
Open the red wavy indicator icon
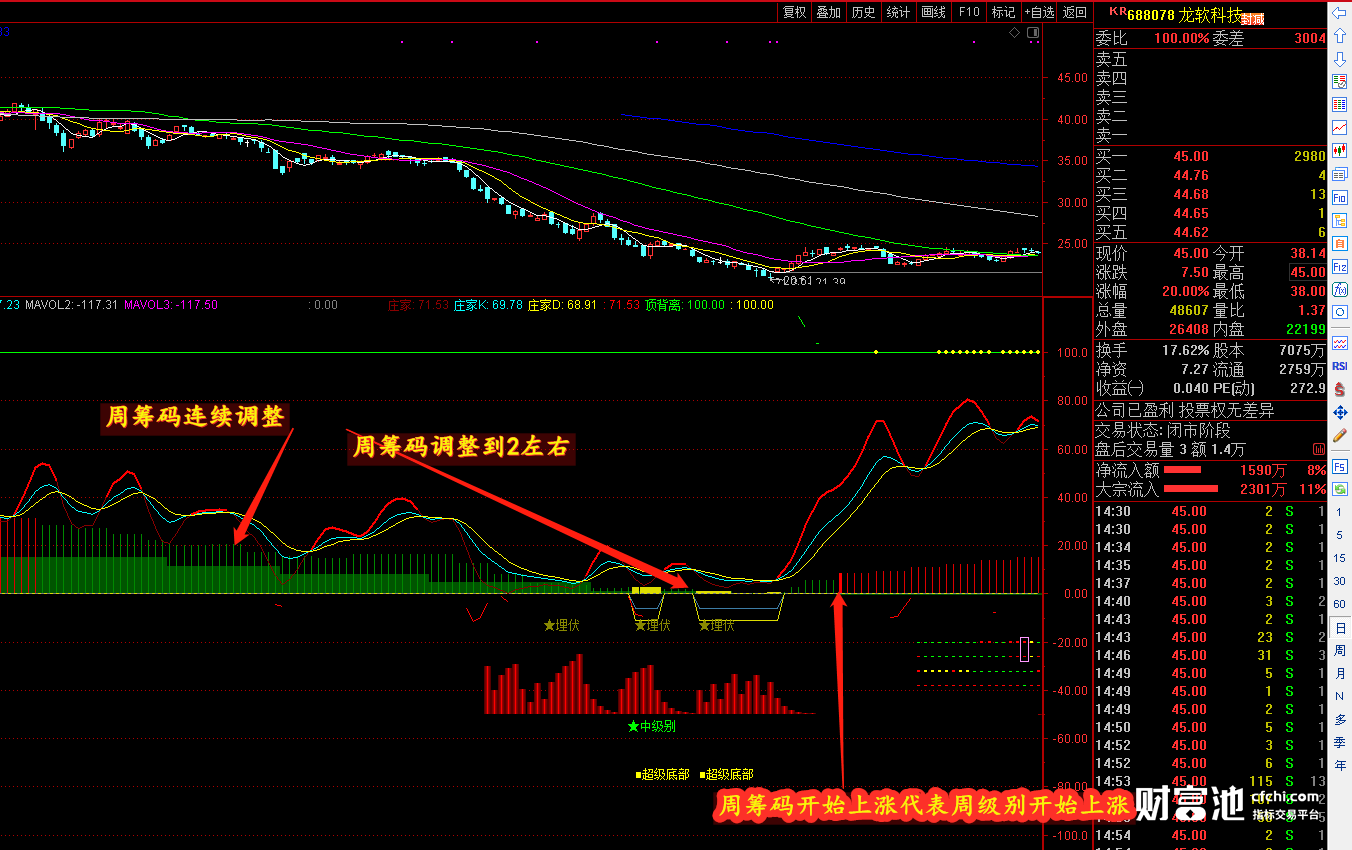click(1339, 343)
